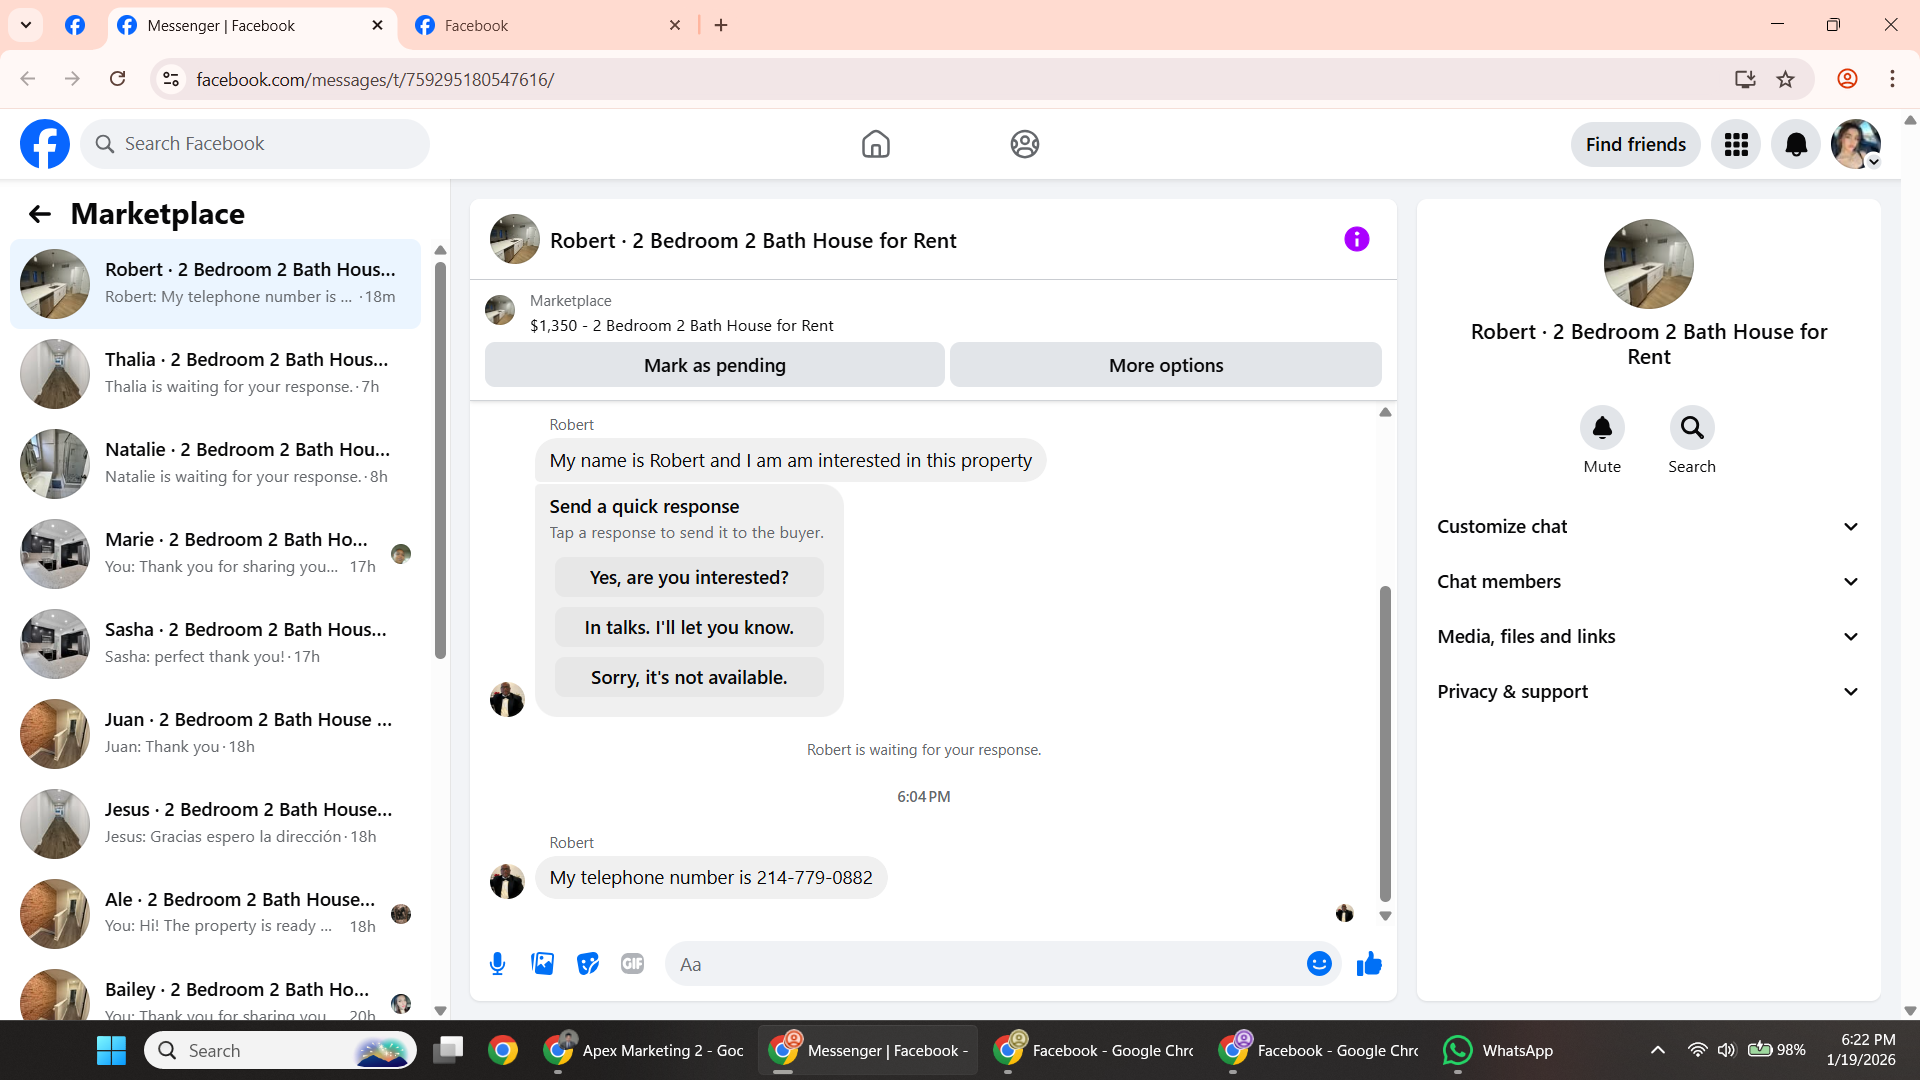The image size is (1920, 1080).
Task: Expand Media, files and links section
Action: click(1648, 637)
